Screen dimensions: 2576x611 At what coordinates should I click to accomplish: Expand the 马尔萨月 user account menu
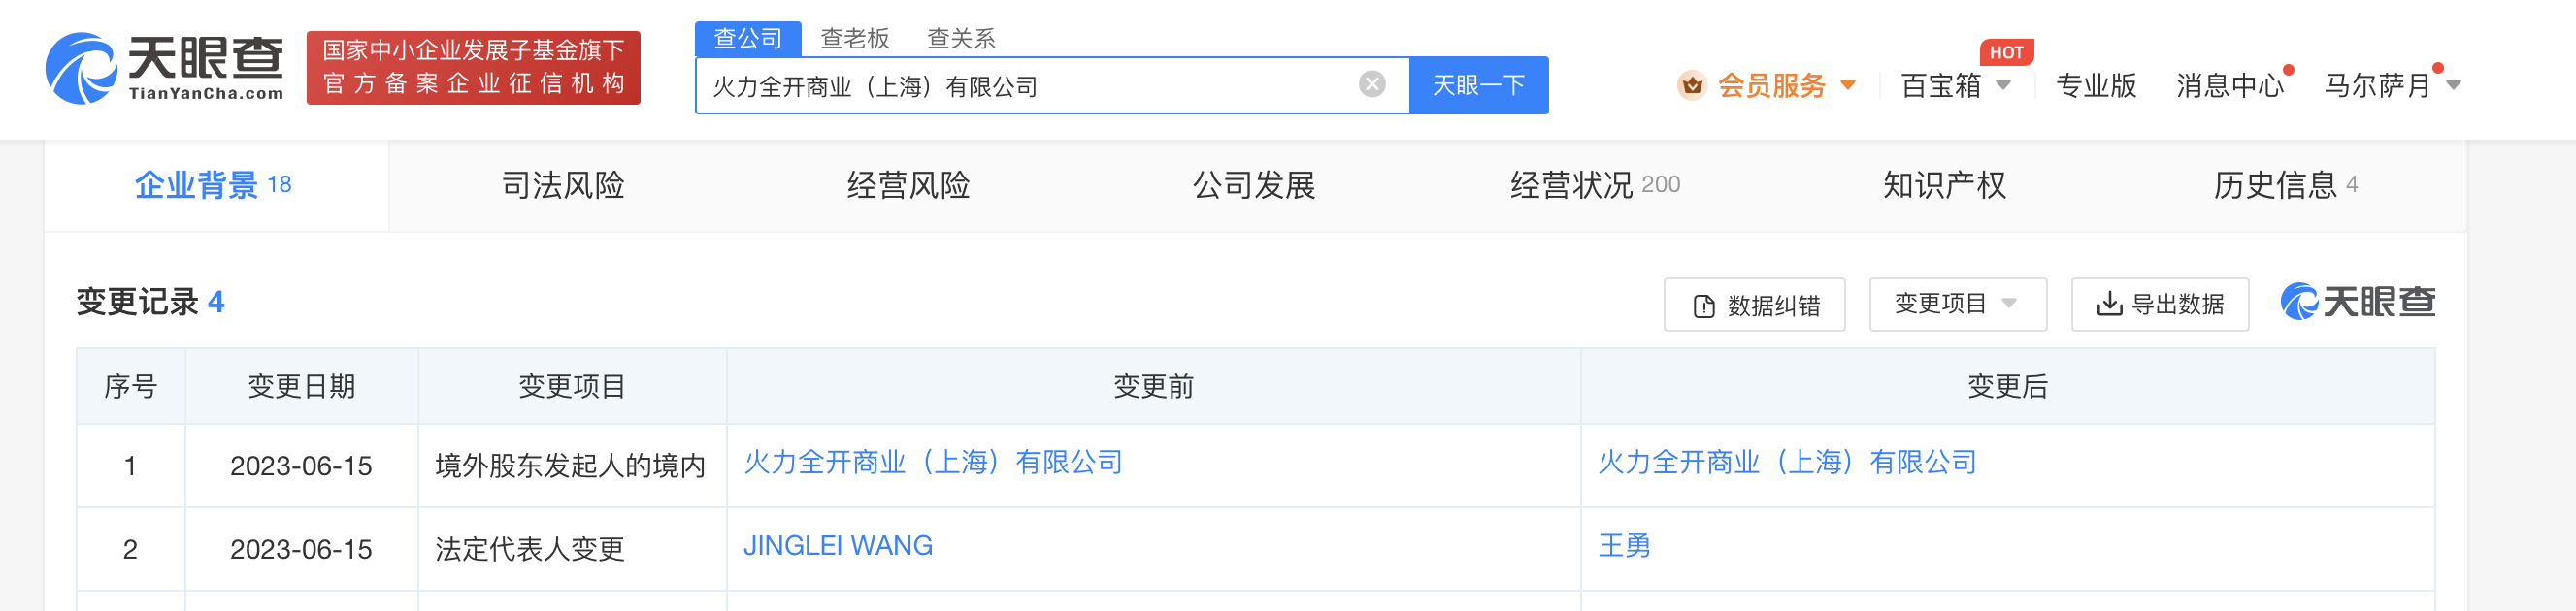click(x=2453, y=86)
